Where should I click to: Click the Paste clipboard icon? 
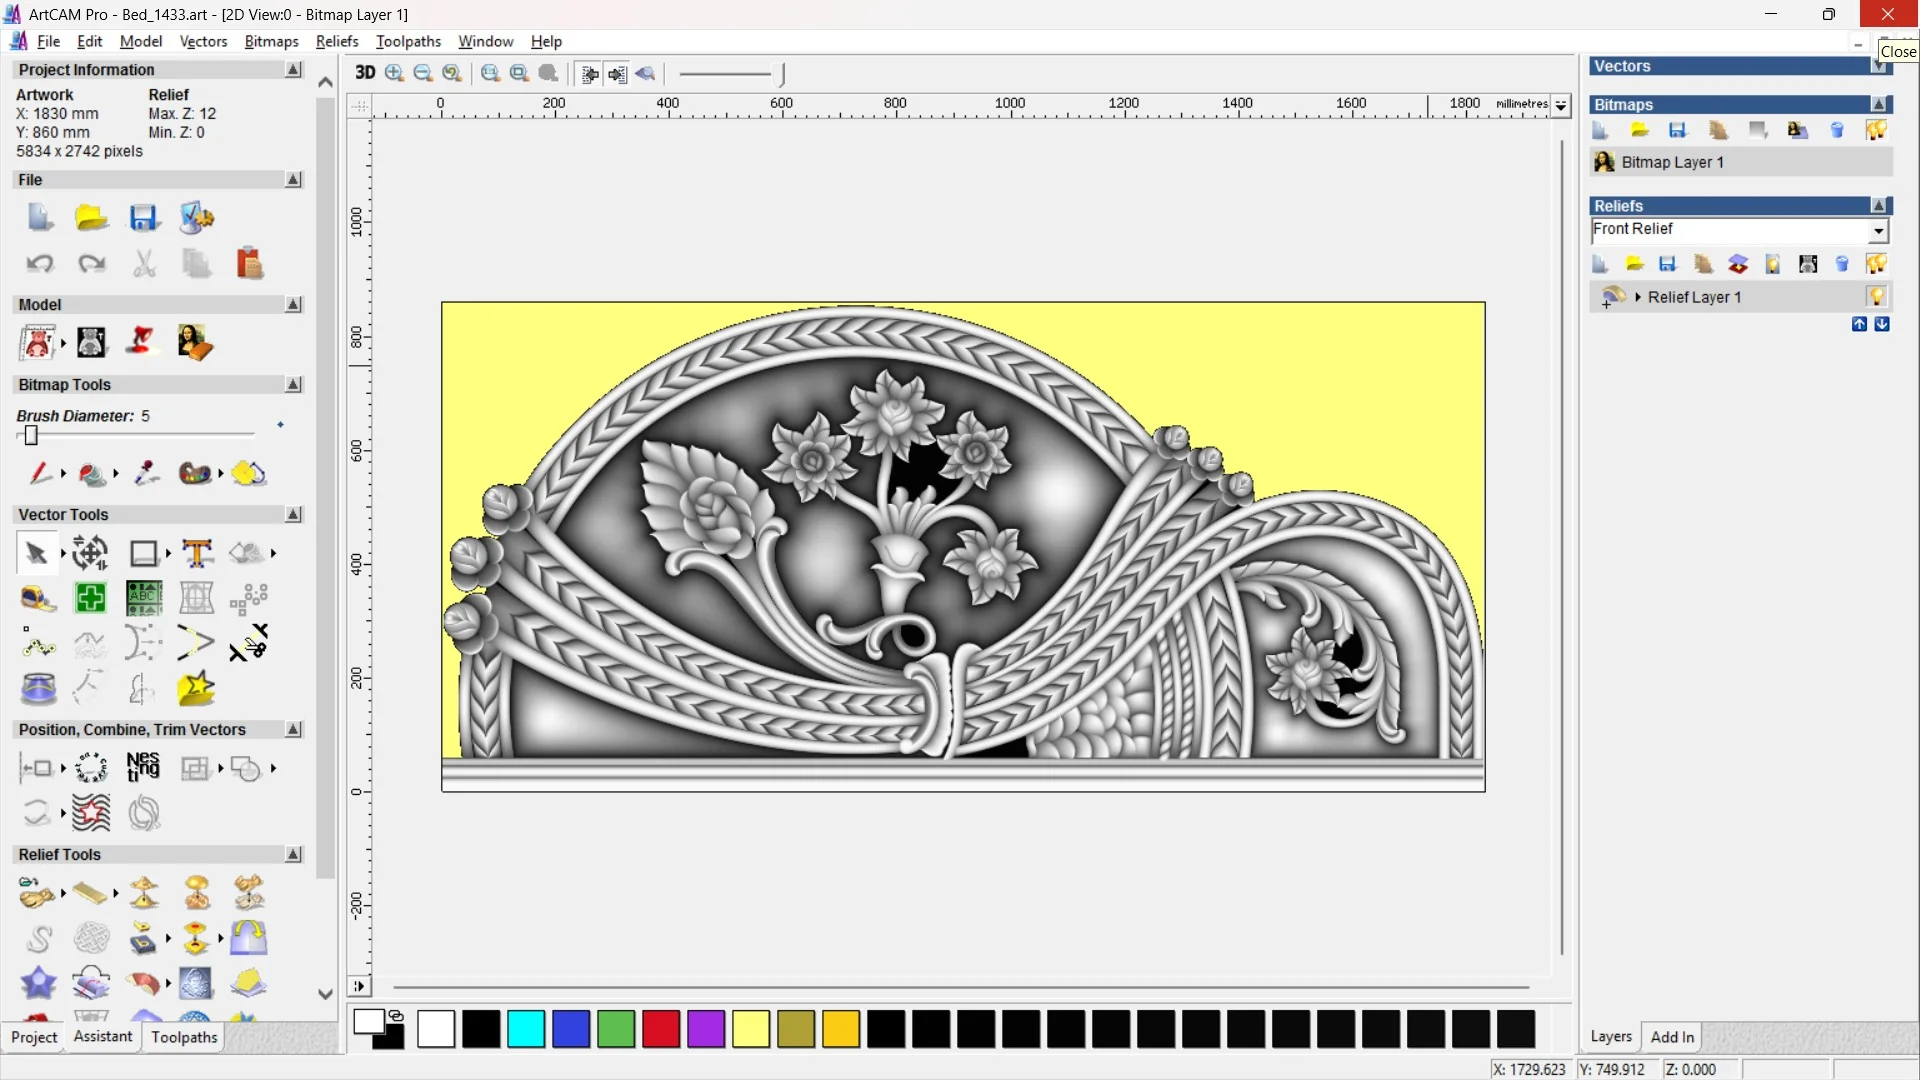pos(249,264)
